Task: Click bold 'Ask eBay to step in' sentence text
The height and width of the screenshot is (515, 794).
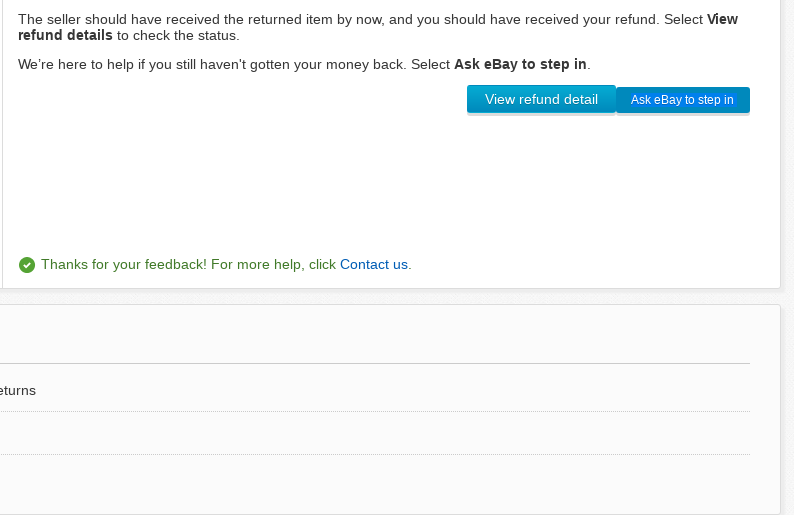Action: [520, 64]
